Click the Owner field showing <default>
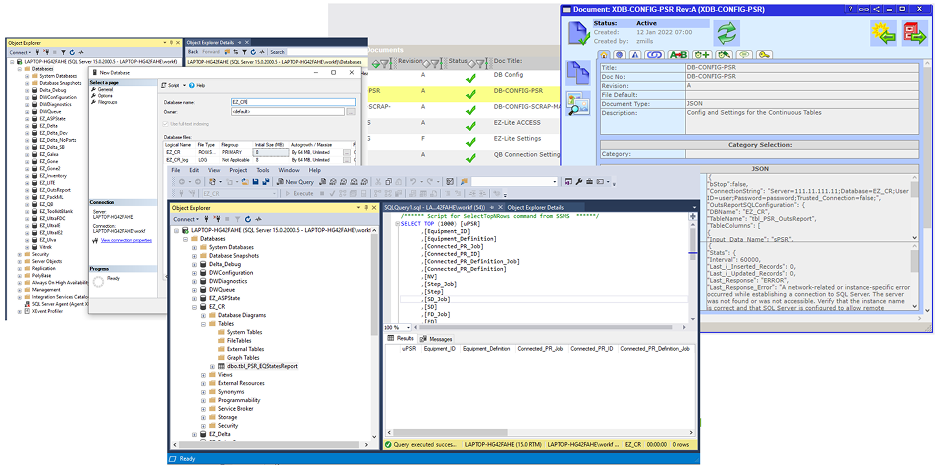This screenshot has width=940, height=469. (287, 112)
